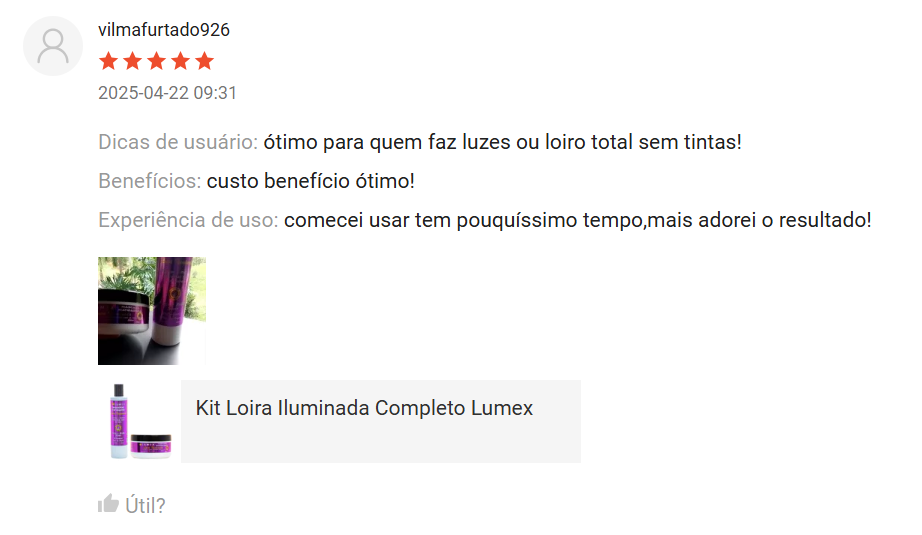Select the second rating star
This screenshot has height=535, width=922.
click(133, 61)
